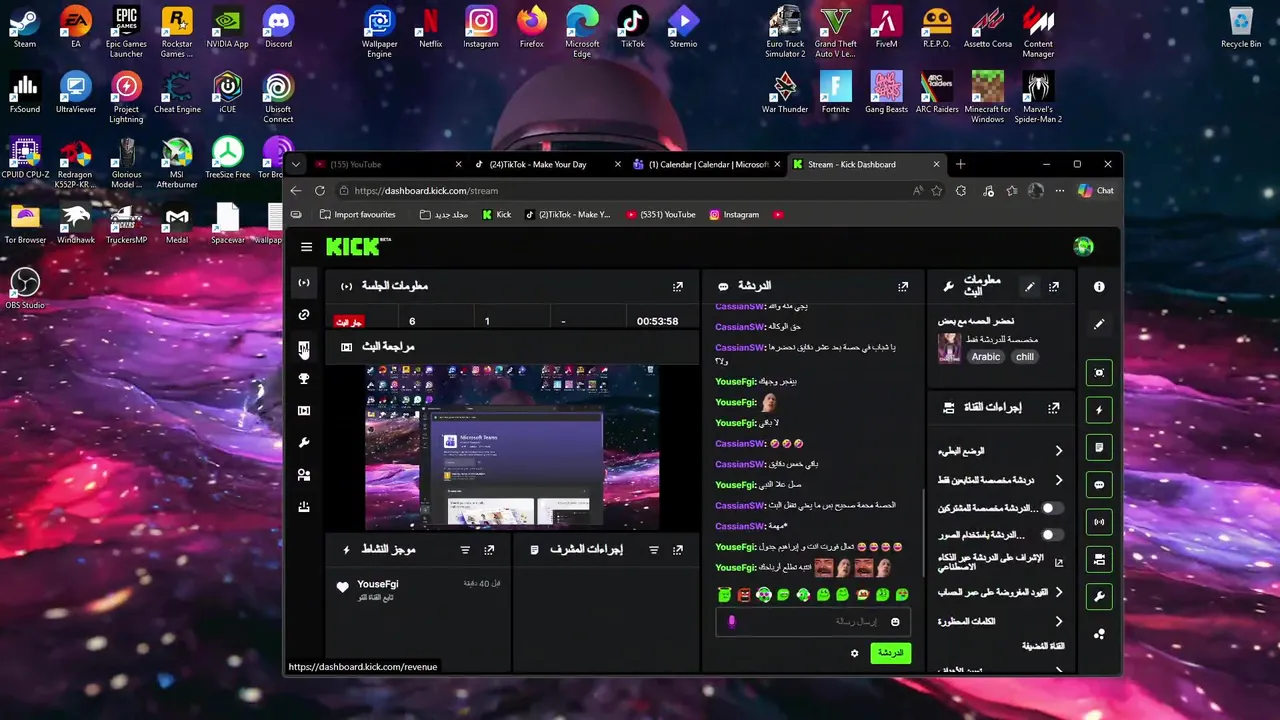Open OBS Studio desktop shortcut
1280x720 pixels.
click(25, 288)
